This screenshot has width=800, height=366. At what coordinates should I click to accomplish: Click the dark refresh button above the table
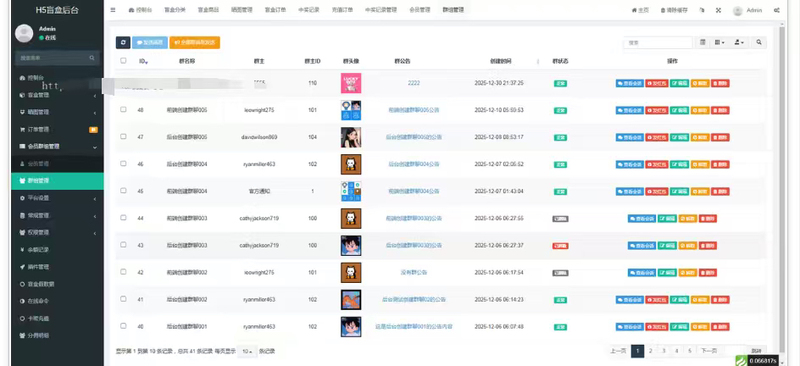click(x=123, y=43)
